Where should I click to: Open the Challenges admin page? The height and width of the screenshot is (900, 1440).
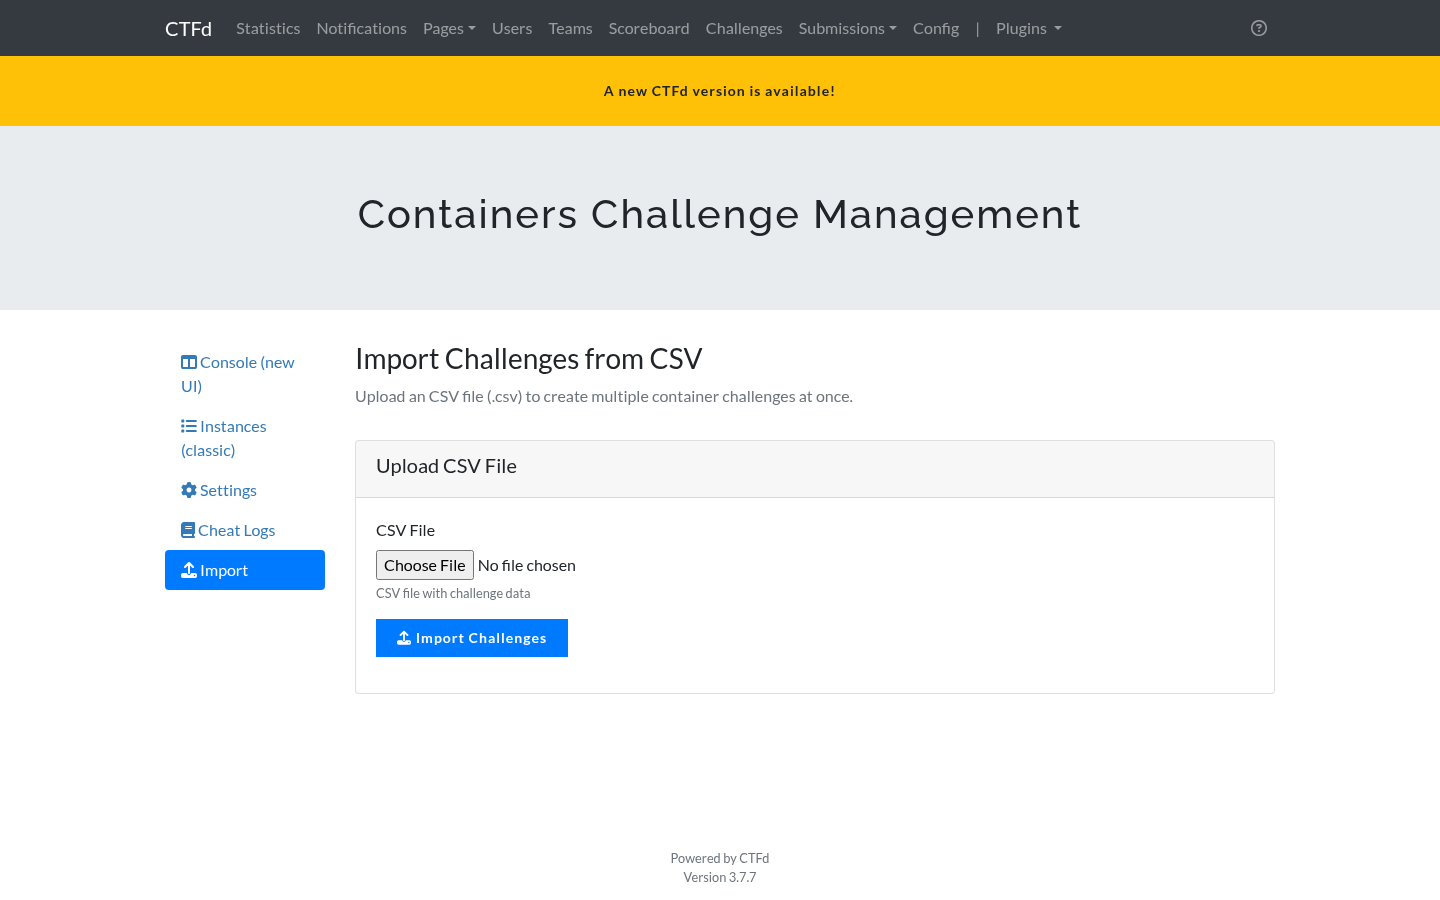click(x=744, y=28)
